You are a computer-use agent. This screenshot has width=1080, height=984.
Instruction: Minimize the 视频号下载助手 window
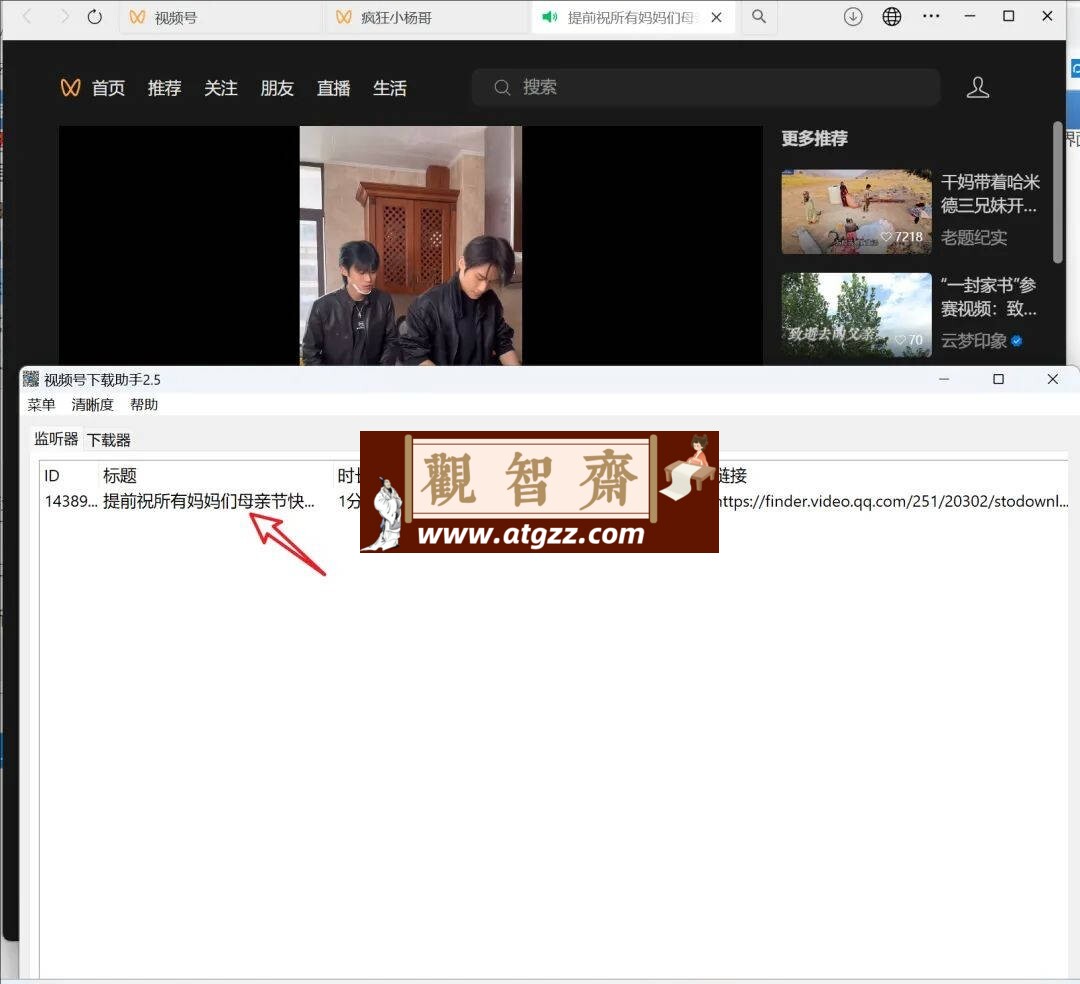944,379
